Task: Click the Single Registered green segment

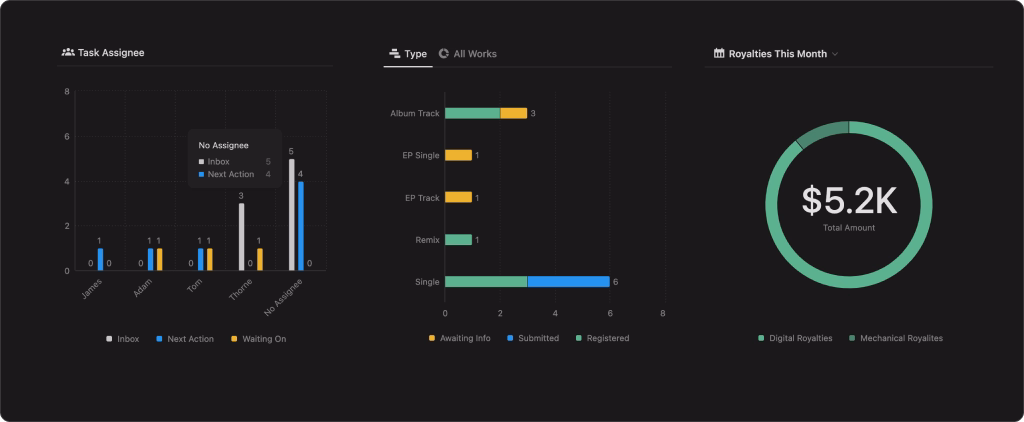Action: point(486,282)
